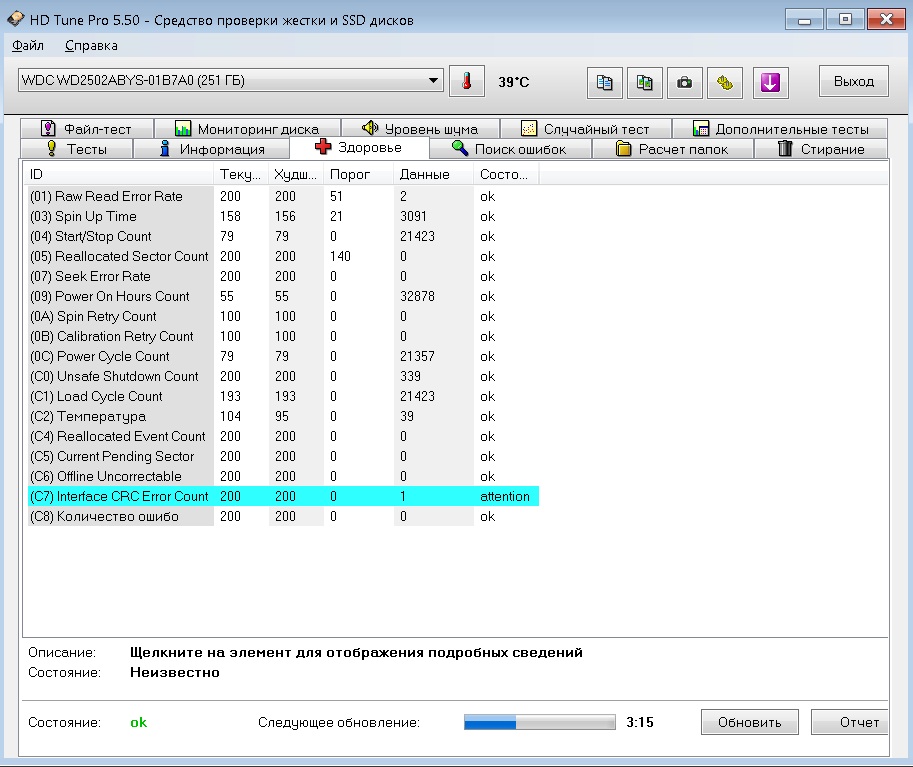The image size is (913, 767).
Task: Select the (0C) Power Cycle Count row
Action: pos(283,356)
